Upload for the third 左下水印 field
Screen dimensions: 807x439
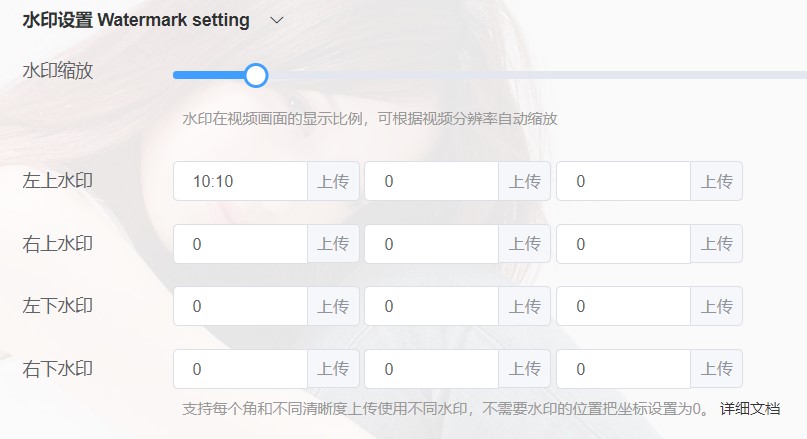point(716,306)
